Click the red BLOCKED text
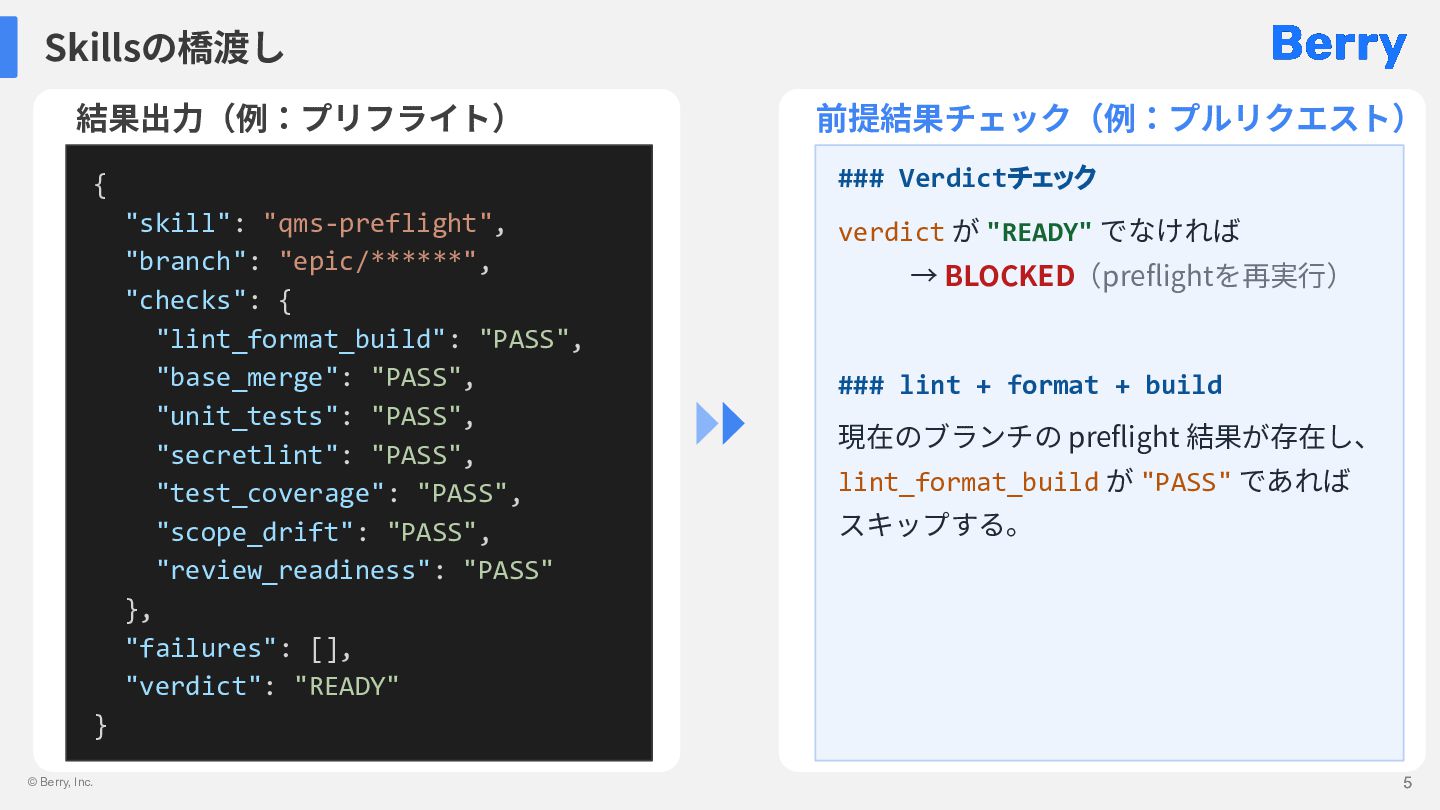Viewport: 1440px width, 810px height. click(1009, 275)
